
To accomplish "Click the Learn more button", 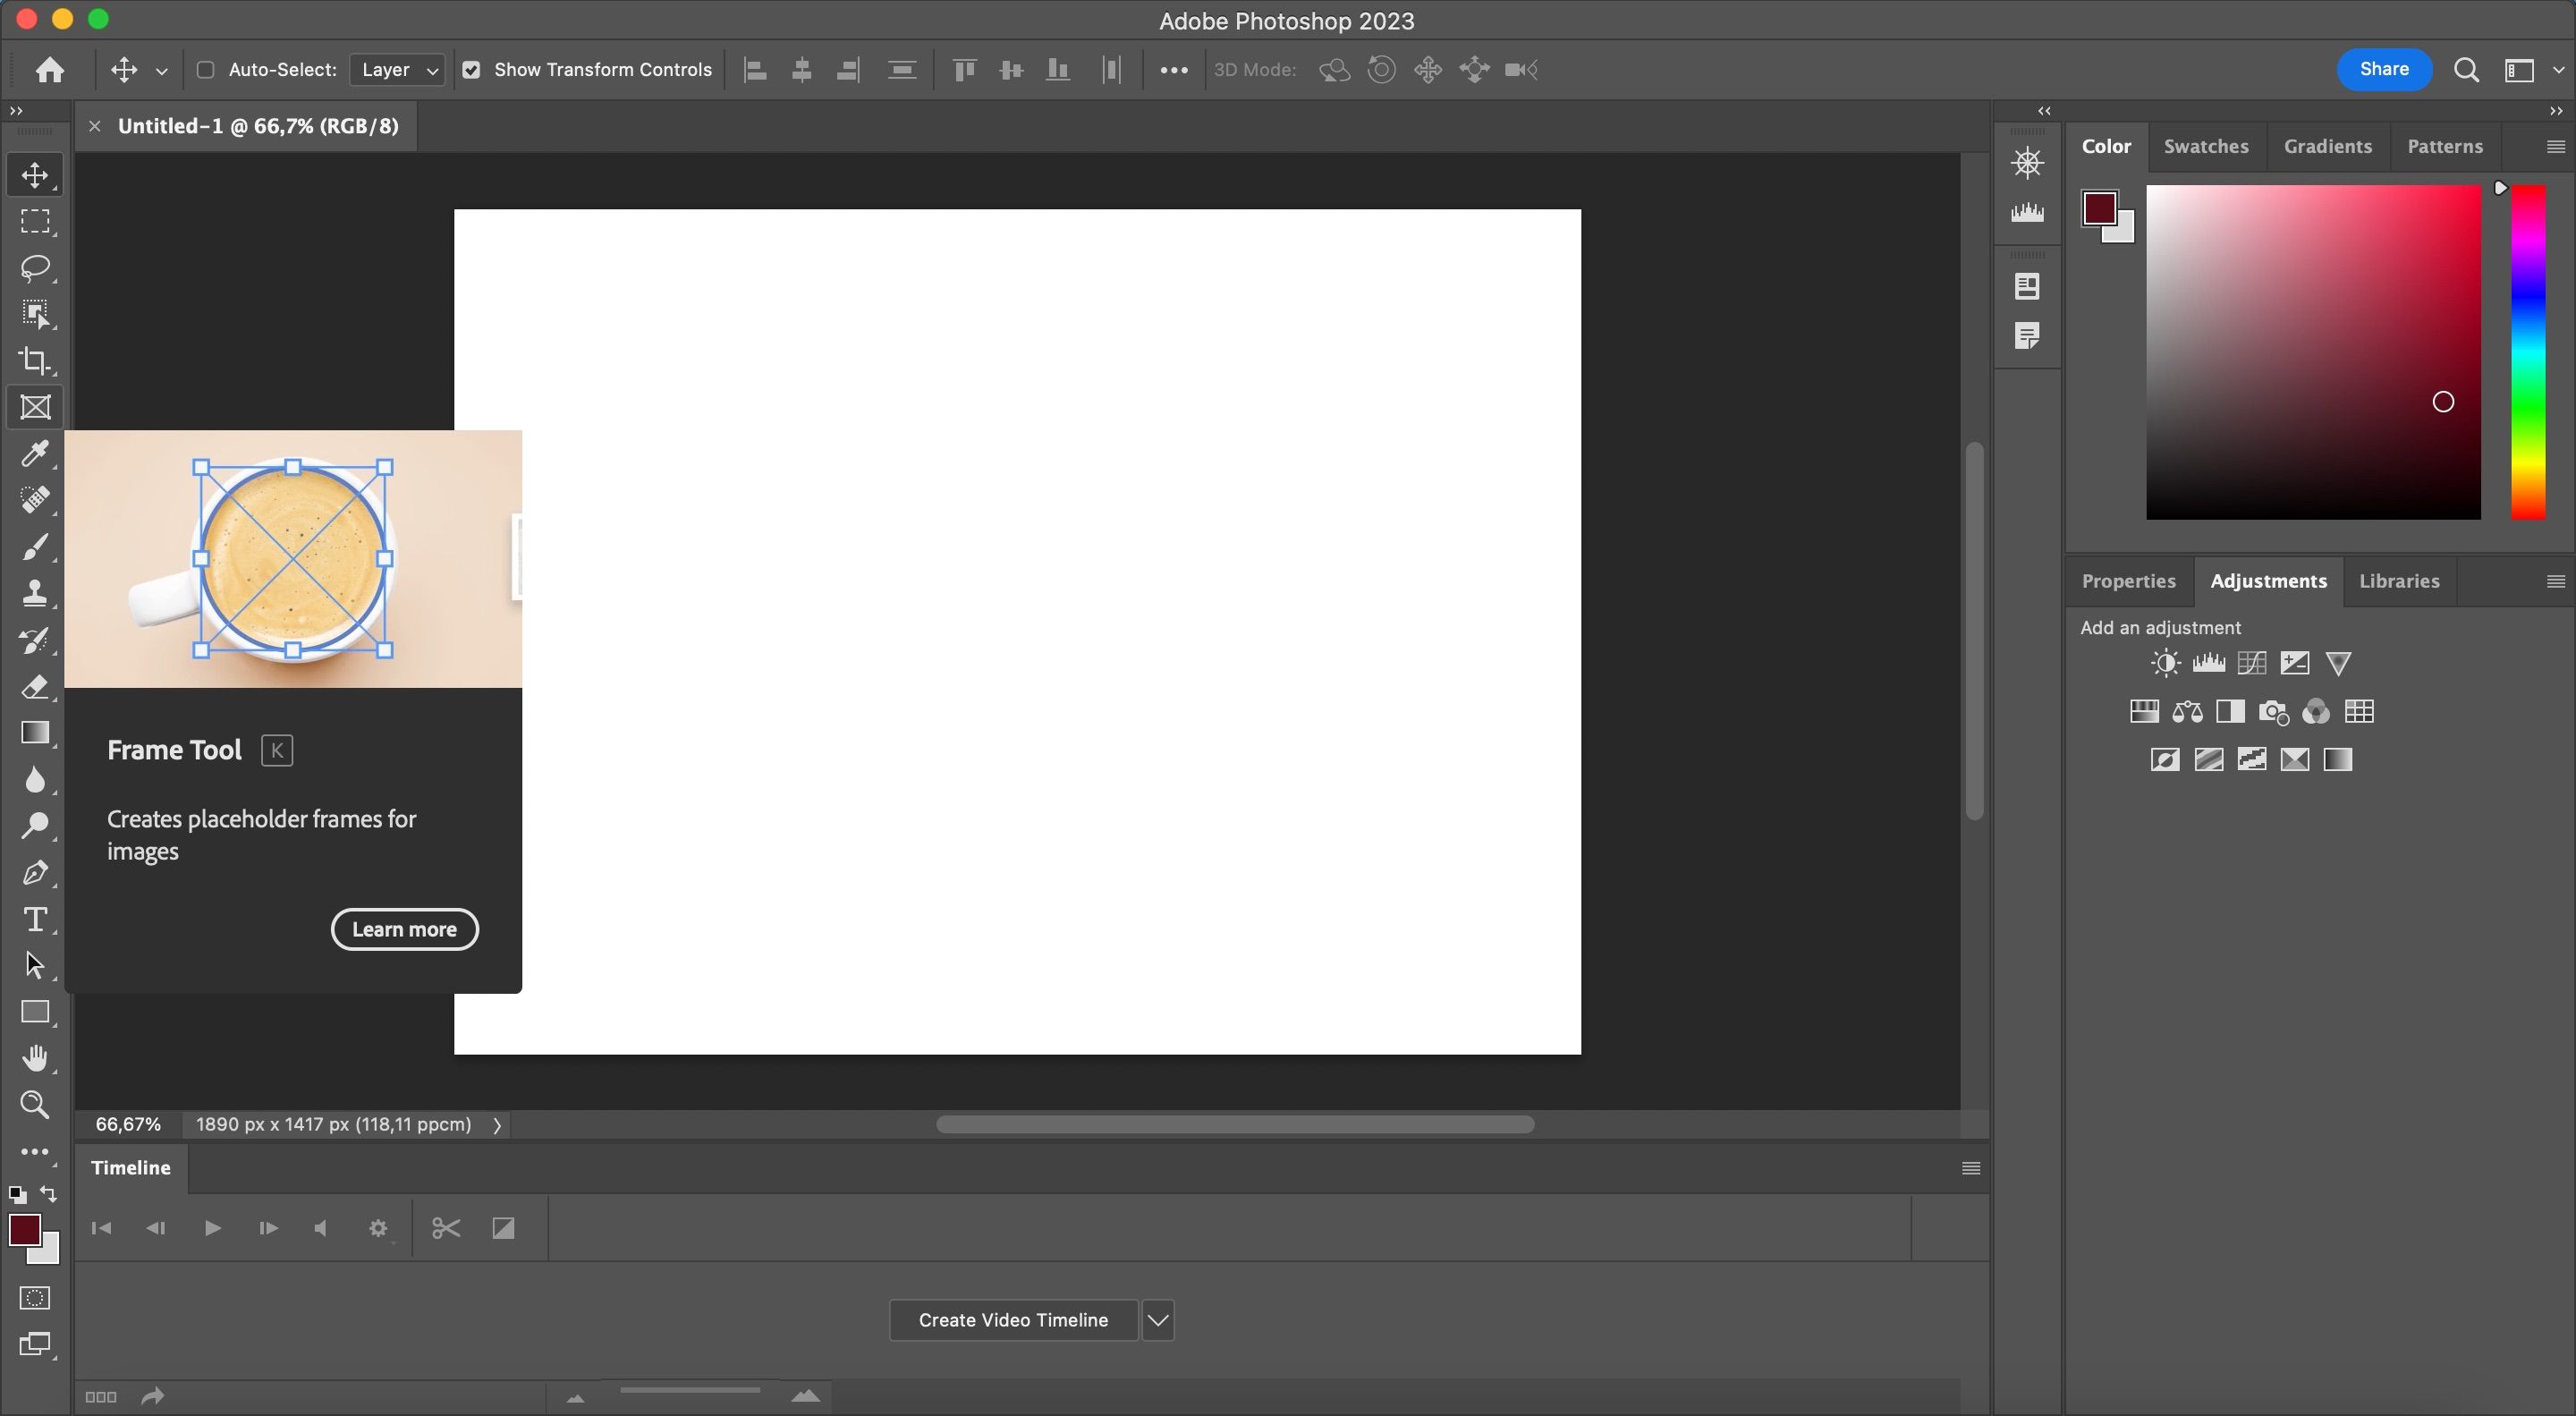I will (404, 929).
